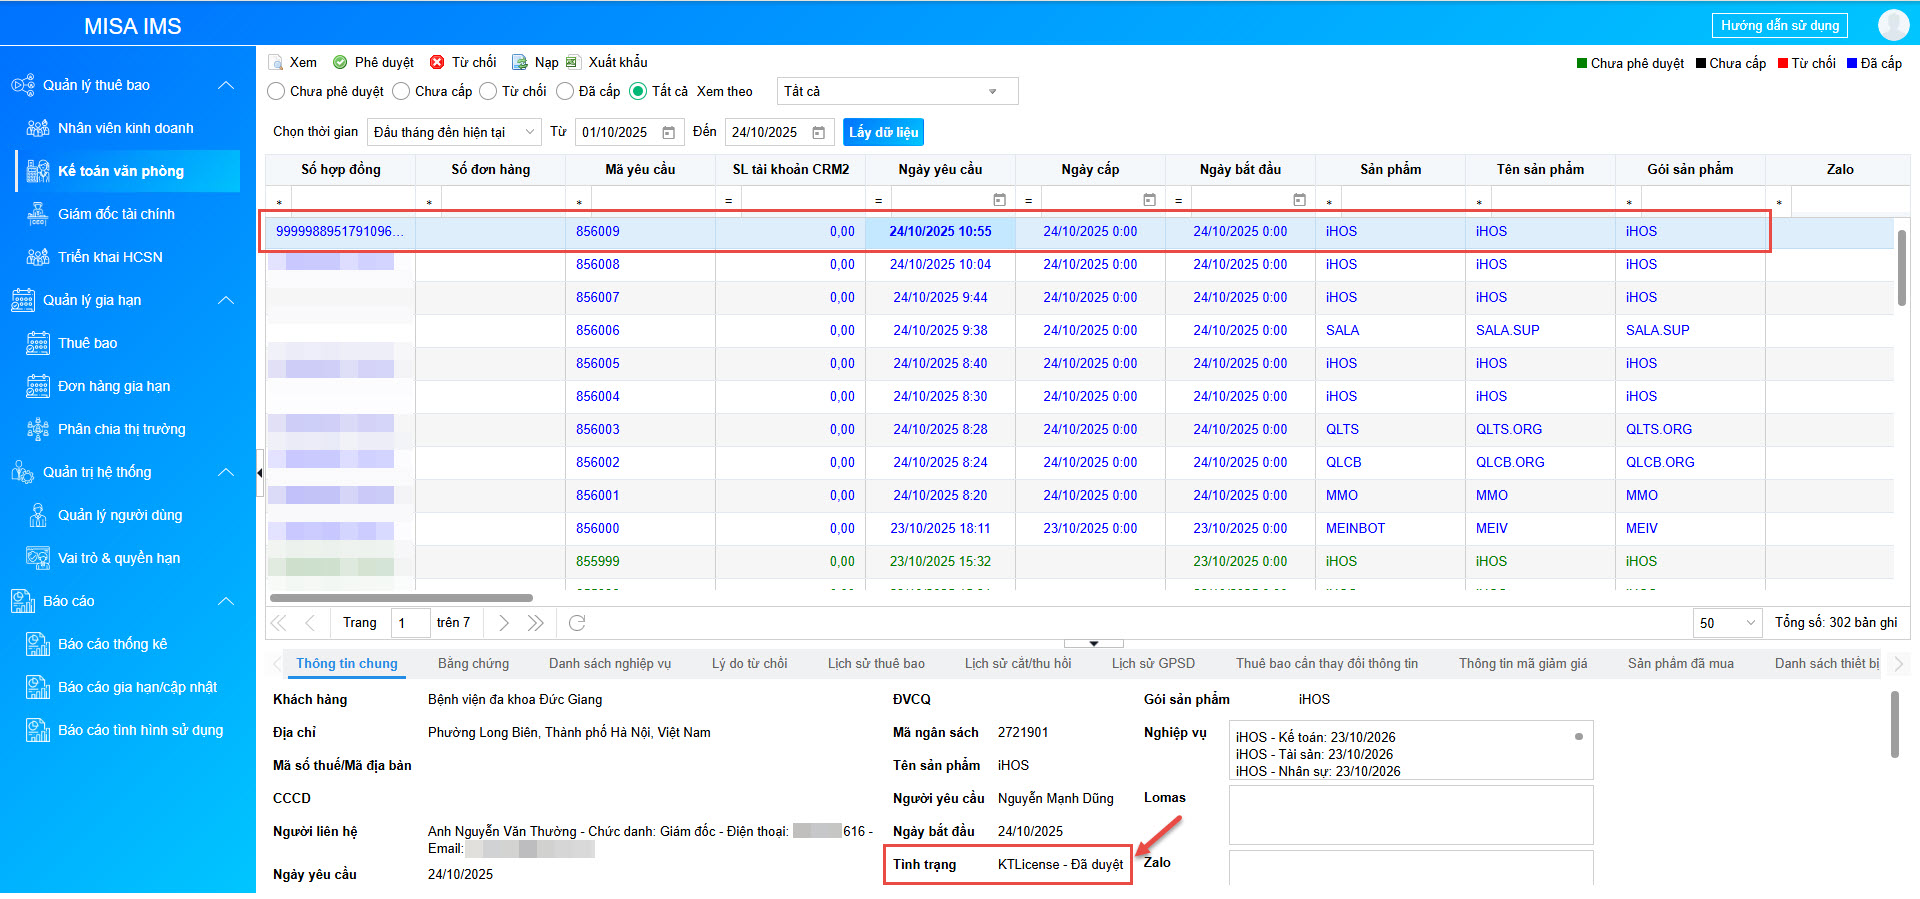
Task: Select the Từ chối radio button
Action: pyautogui.click(x=488, y=91)
